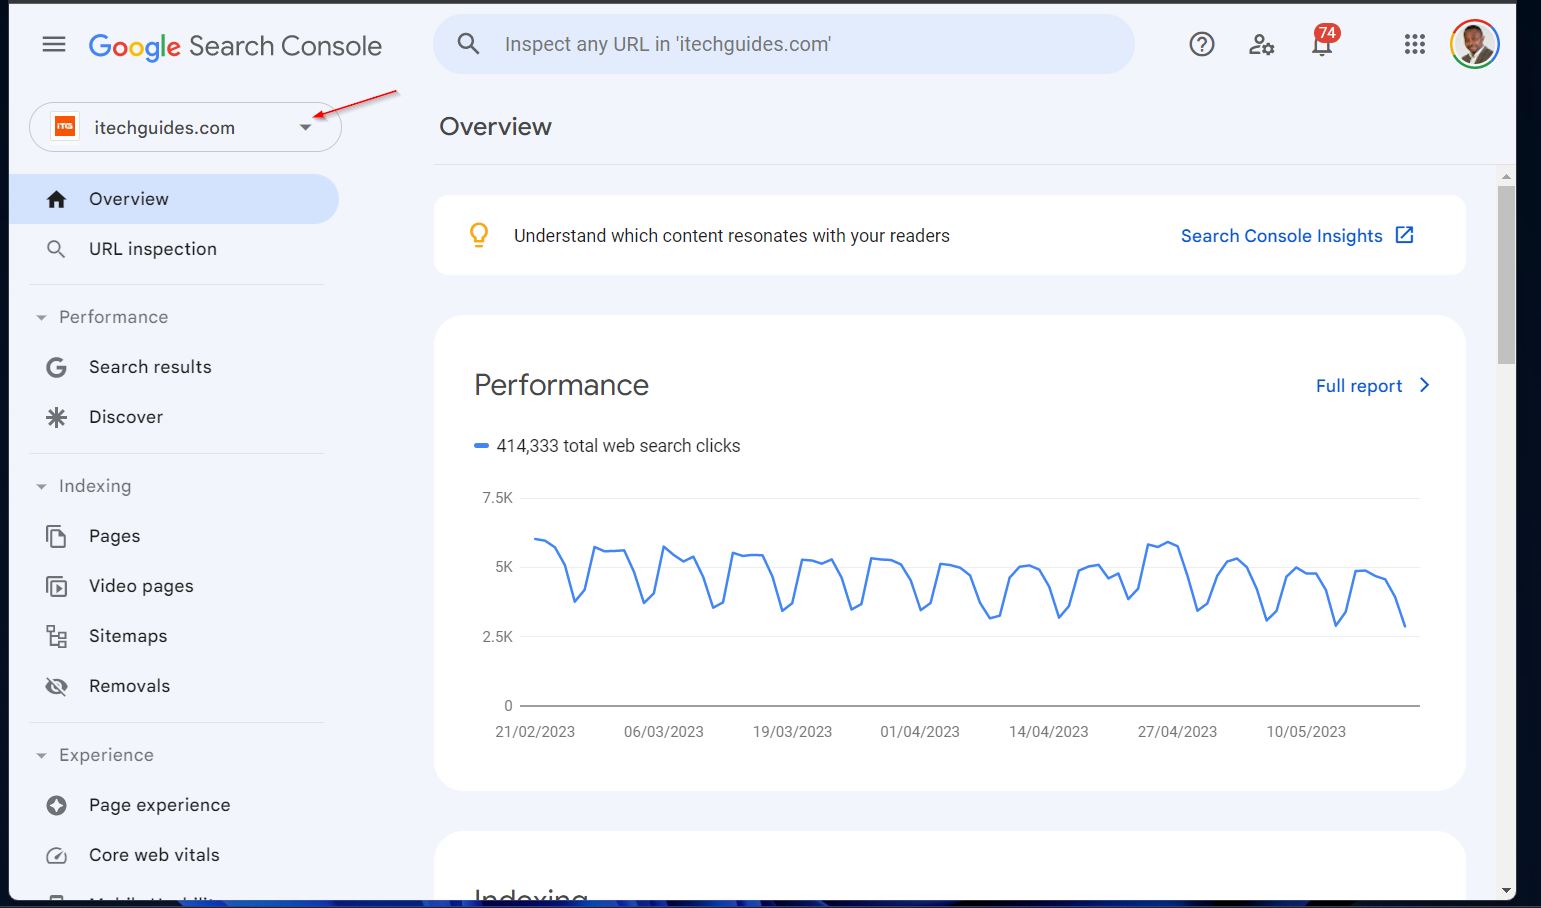Open the hamburger main menu
Viewport: 1541px width, 908px height.
click(54, 44)
